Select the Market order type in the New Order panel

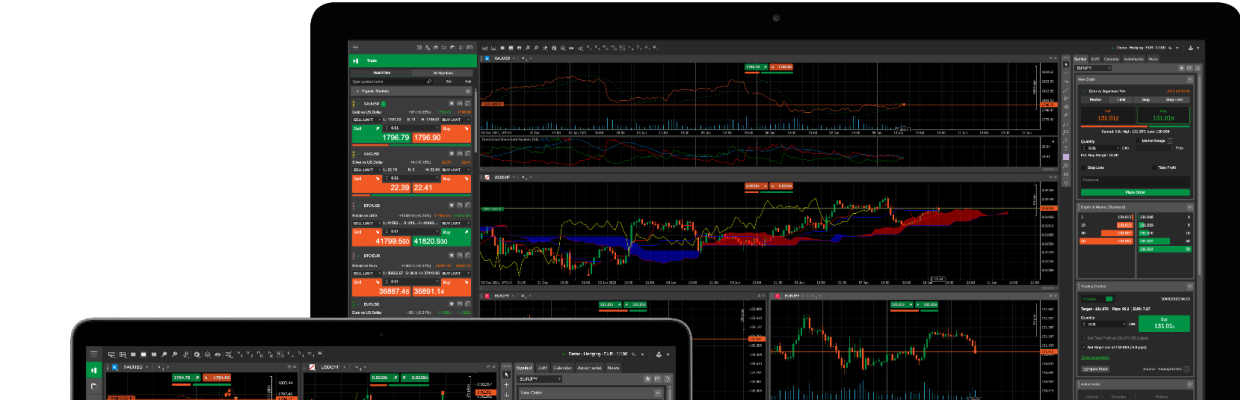coord(1095,100)
